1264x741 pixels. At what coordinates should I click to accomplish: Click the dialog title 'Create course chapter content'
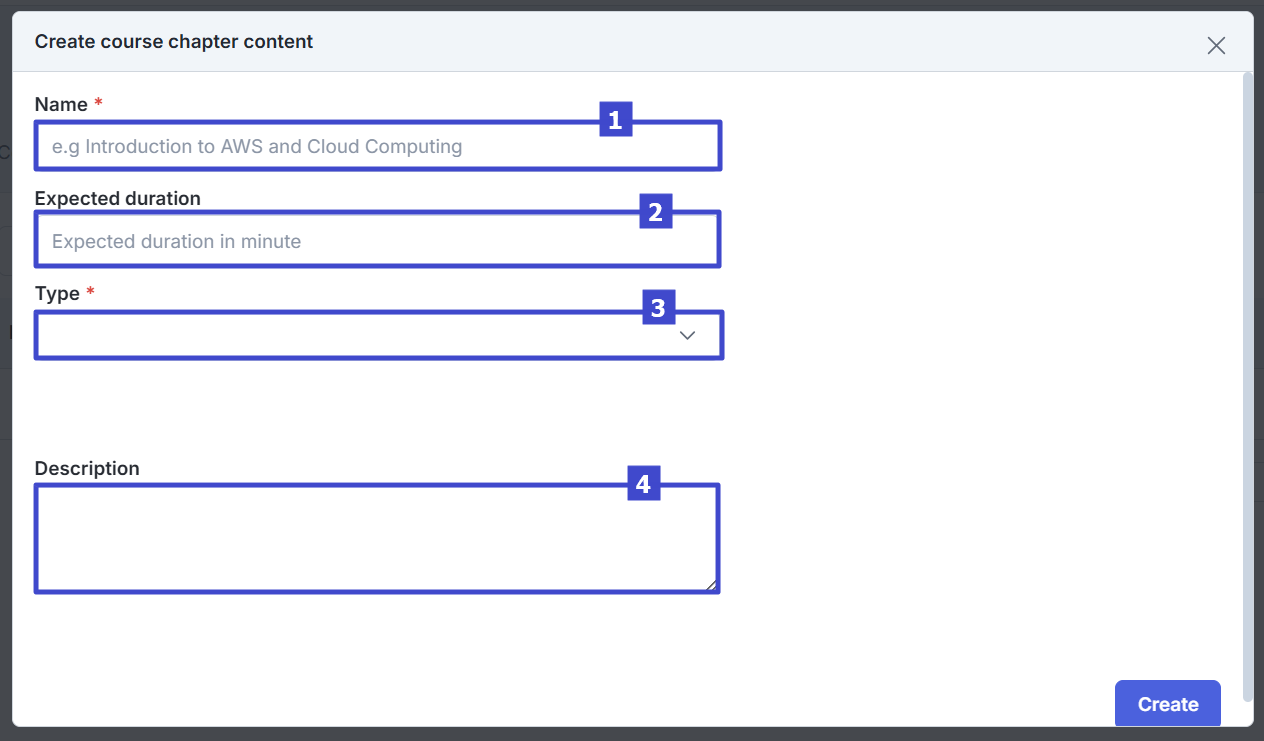coord(174,42)
